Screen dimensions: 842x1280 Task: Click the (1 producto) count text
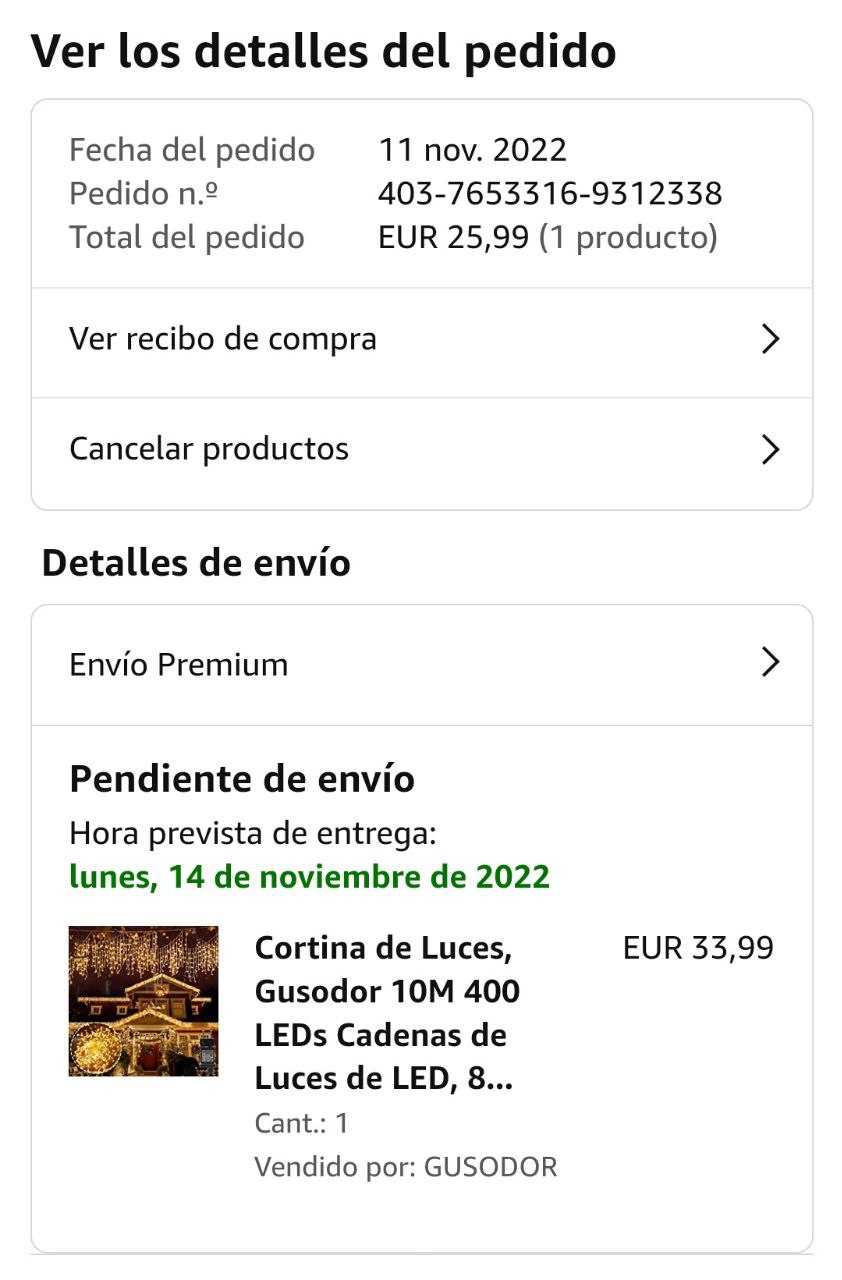(x=628, y=238)
